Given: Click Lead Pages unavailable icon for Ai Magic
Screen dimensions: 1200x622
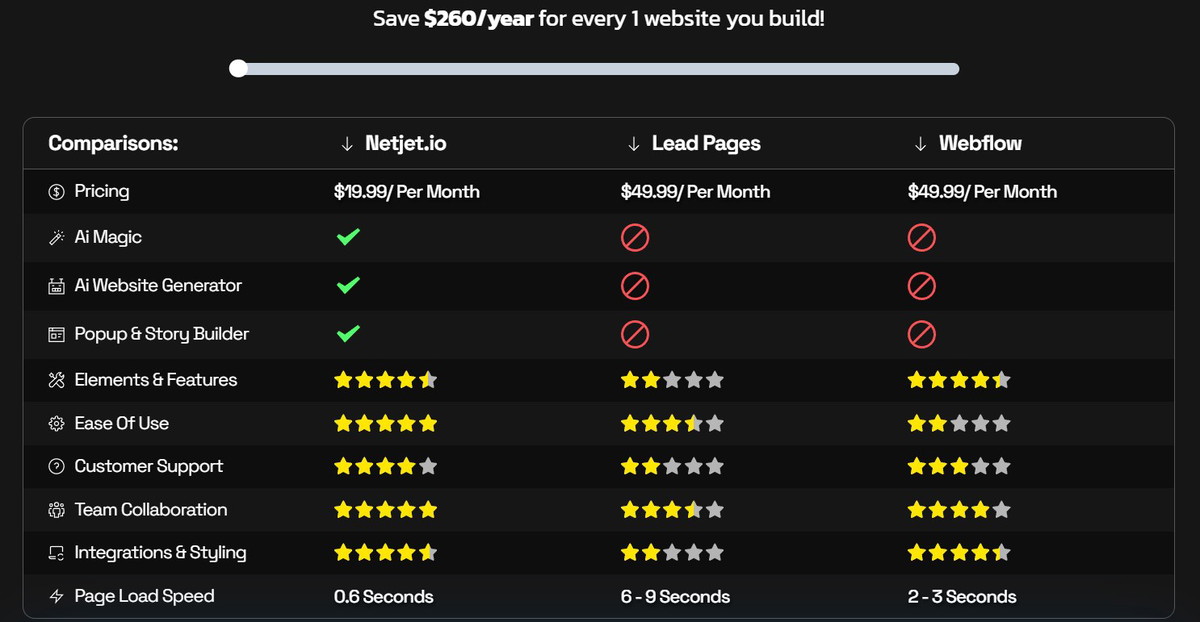Looking at the screenshot, I should click(635, 237).
